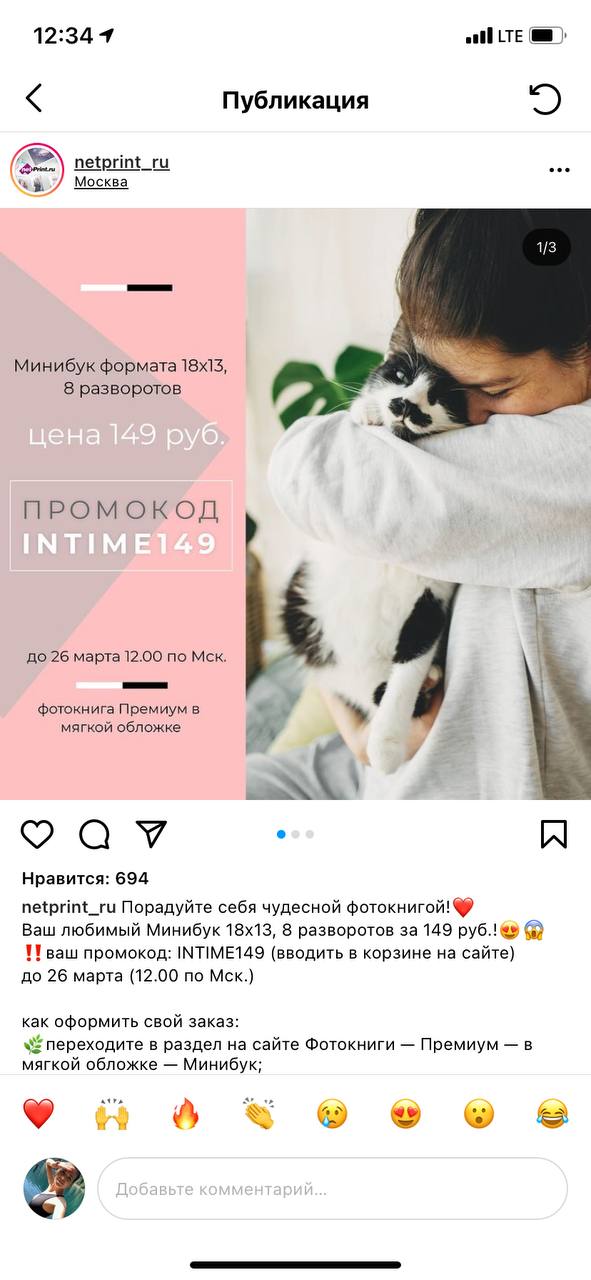Insert the fire emoji reaction
The image size is (591, 1280).
185,1113
